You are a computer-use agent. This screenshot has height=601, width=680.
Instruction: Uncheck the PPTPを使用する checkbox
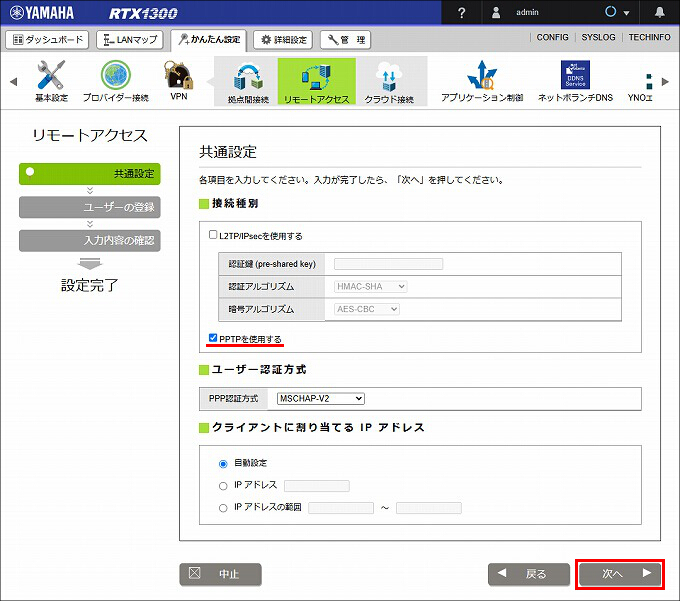[x=213, y=338]
